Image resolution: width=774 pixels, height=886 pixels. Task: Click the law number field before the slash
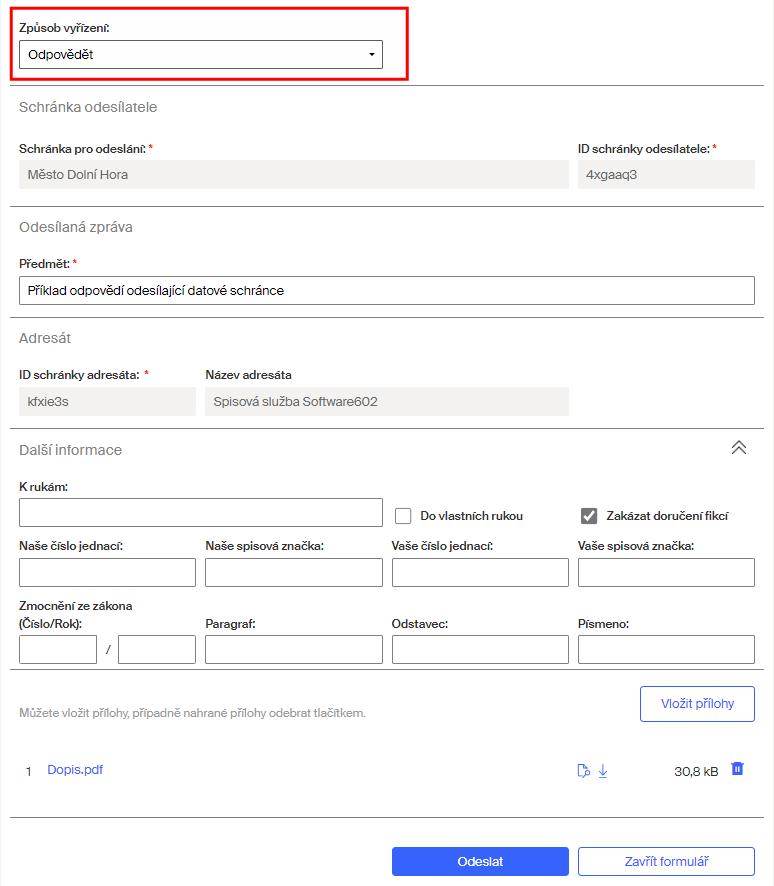(58, 649)
